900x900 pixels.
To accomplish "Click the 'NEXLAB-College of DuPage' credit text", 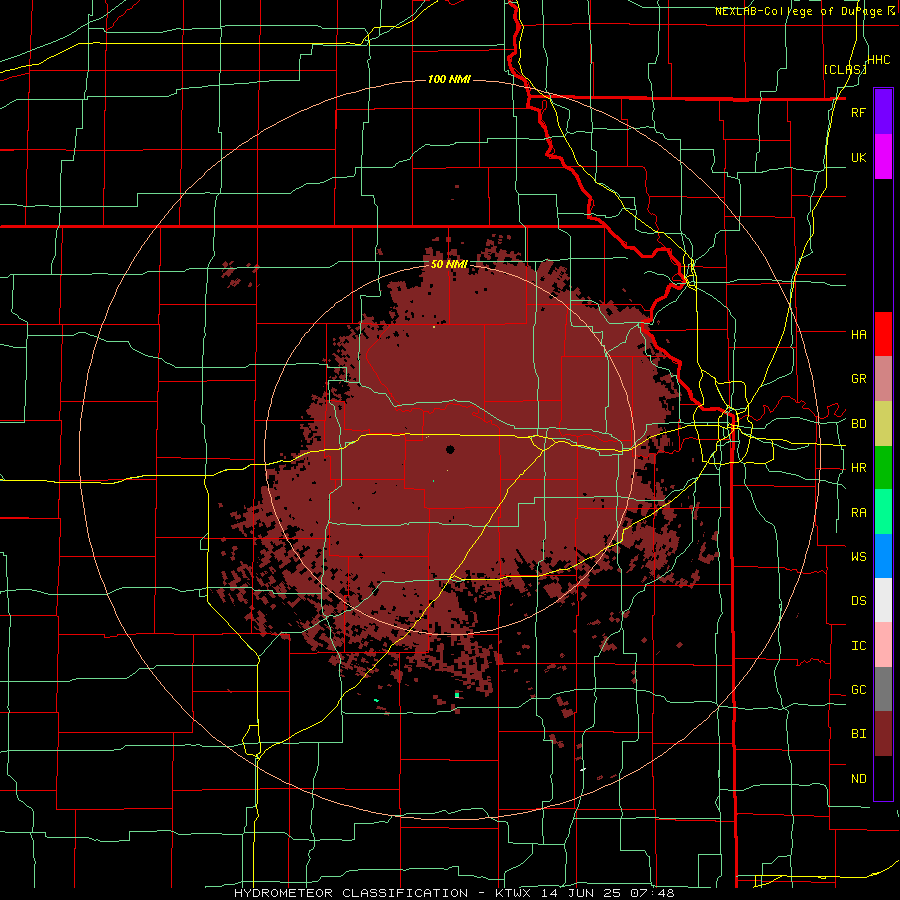I will [x=798, y=11].
